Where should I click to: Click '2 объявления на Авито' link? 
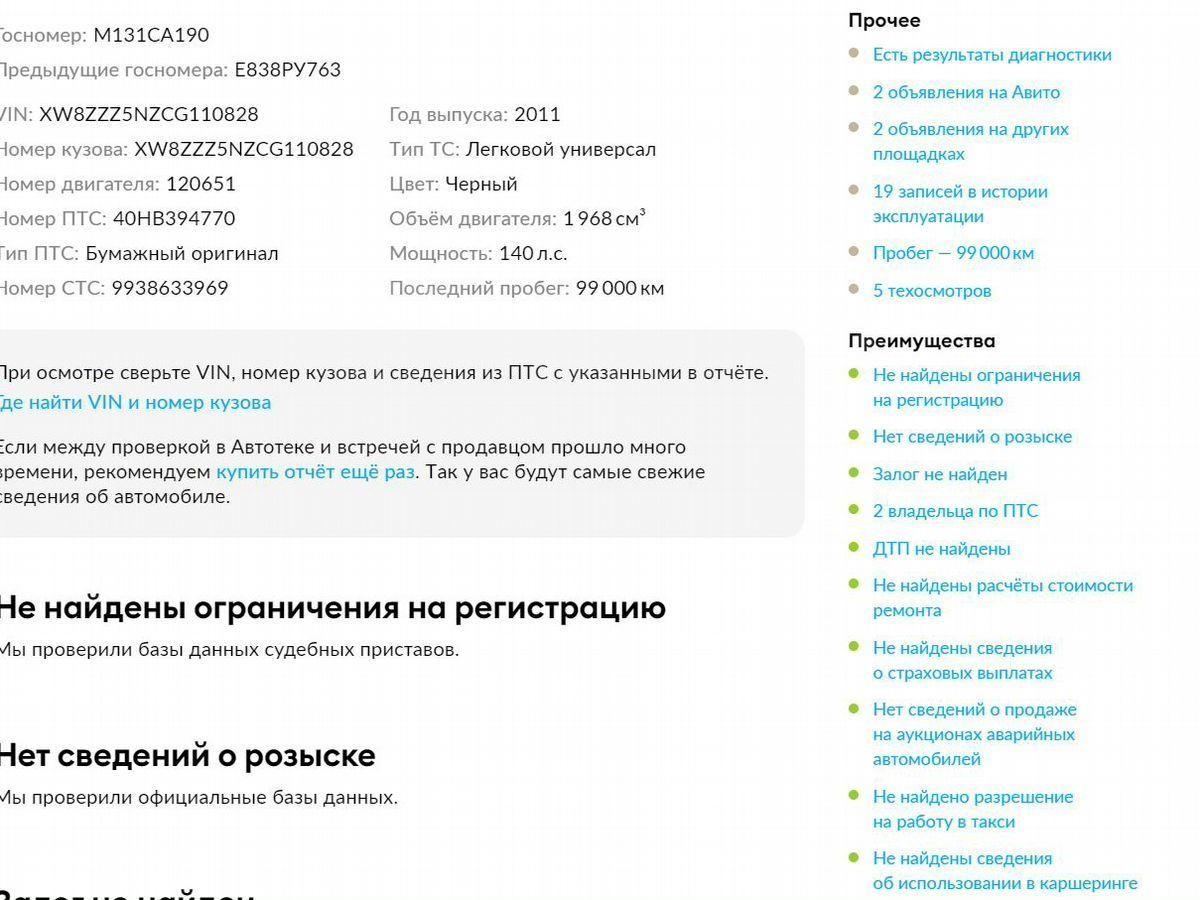click(965, 92)
